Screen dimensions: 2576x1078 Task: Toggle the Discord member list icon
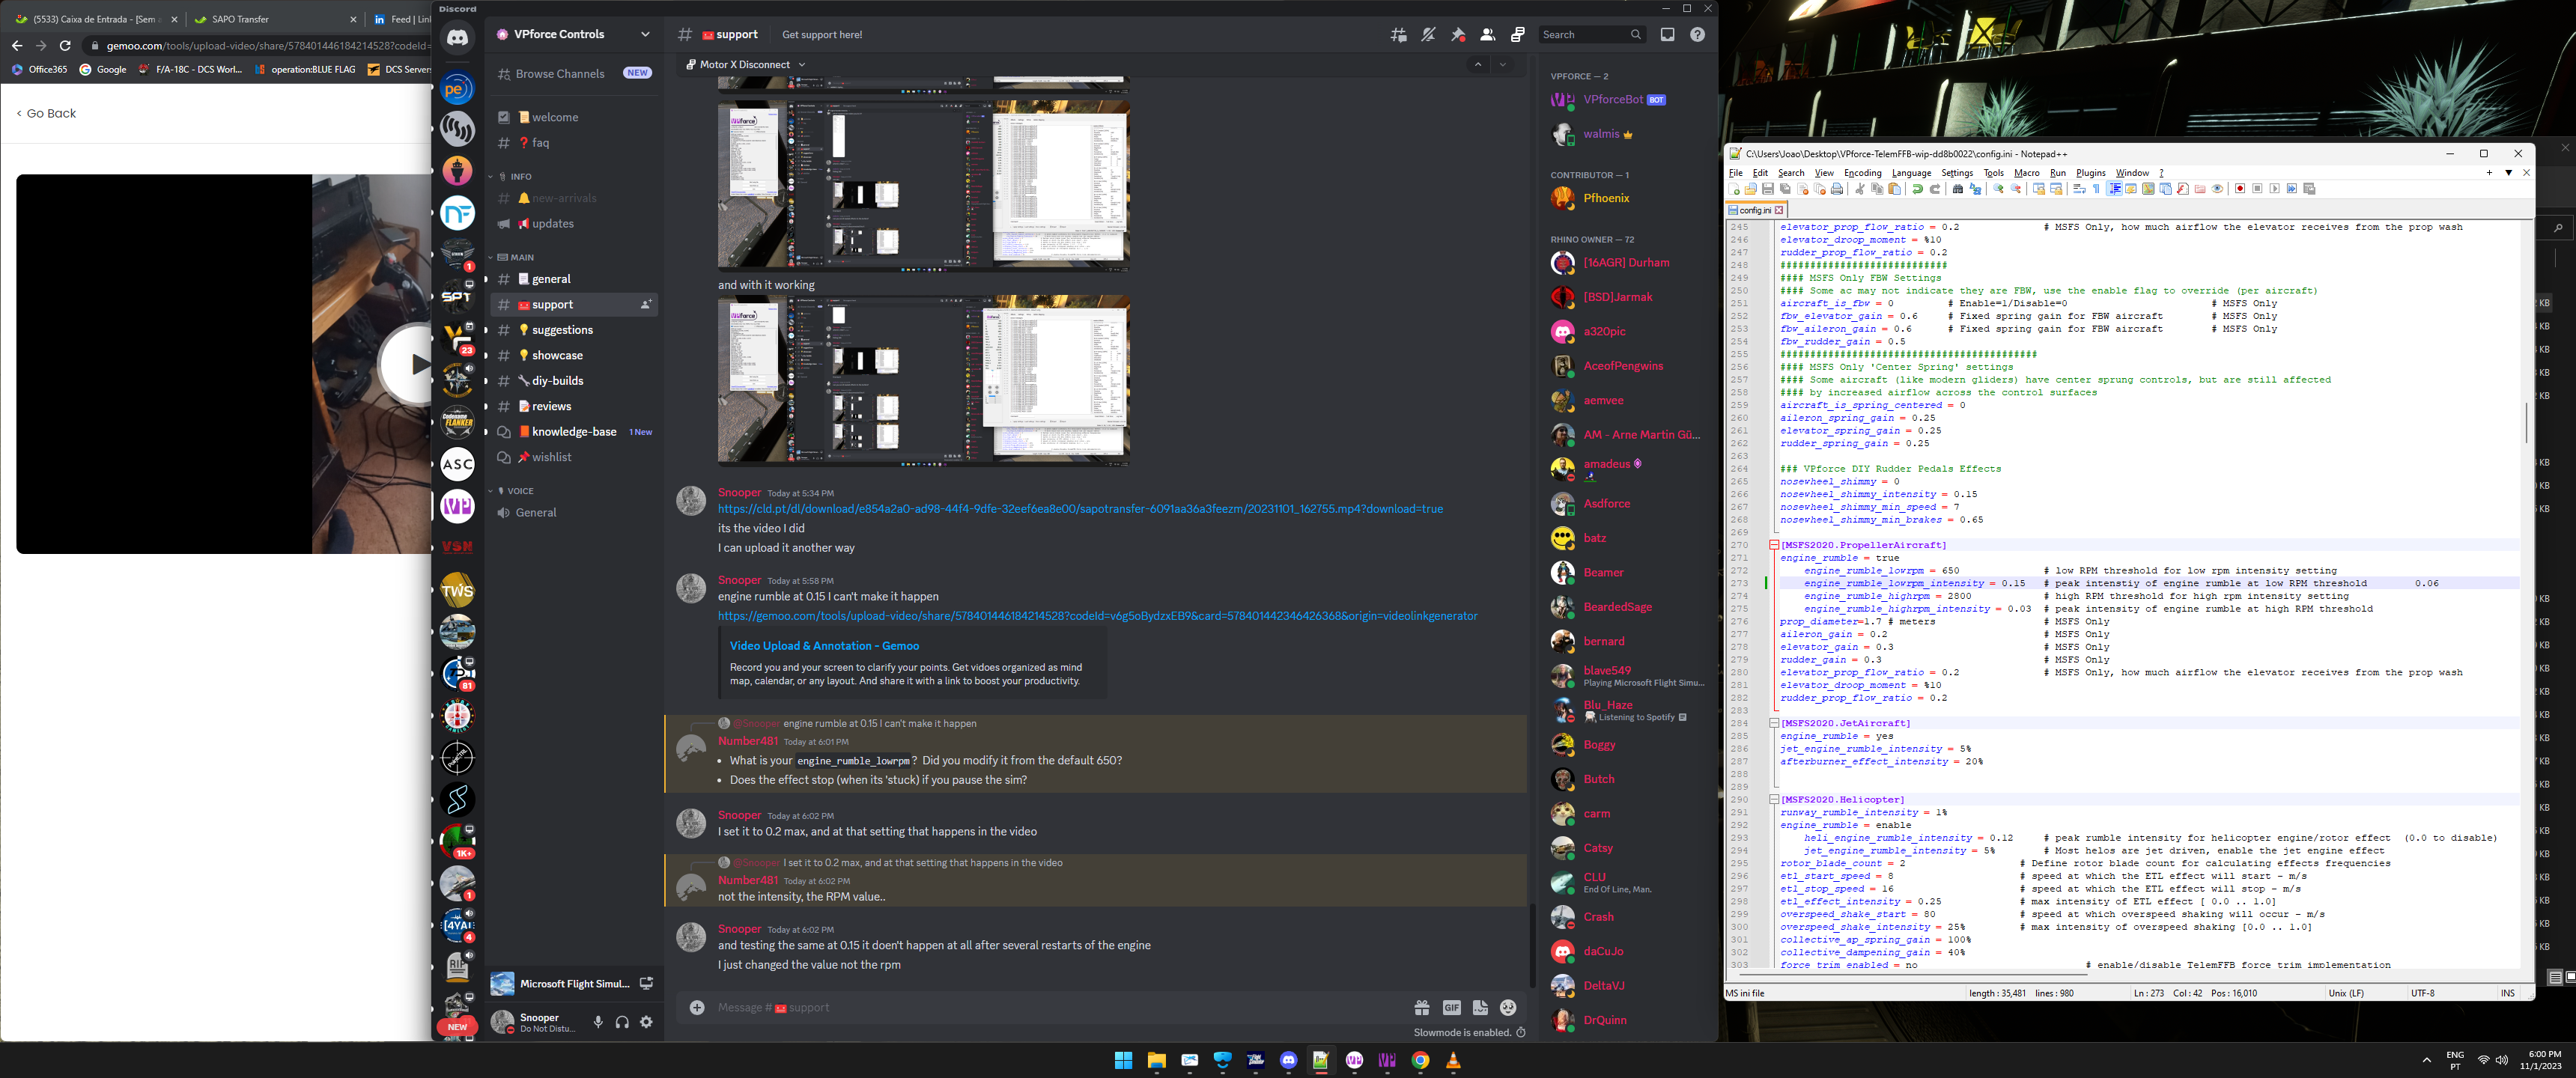(x=1488, y=35)
